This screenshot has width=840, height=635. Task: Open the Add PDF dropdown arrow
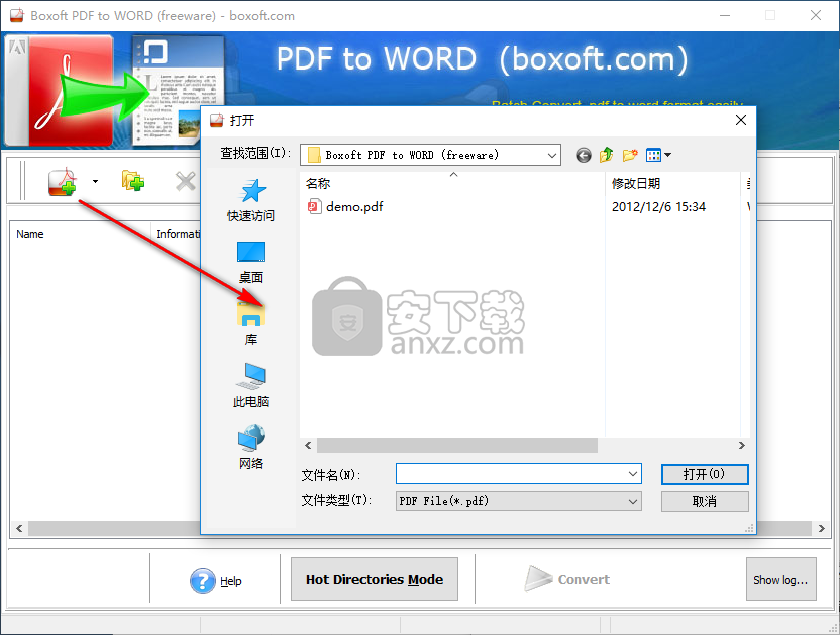pos(95,182)
